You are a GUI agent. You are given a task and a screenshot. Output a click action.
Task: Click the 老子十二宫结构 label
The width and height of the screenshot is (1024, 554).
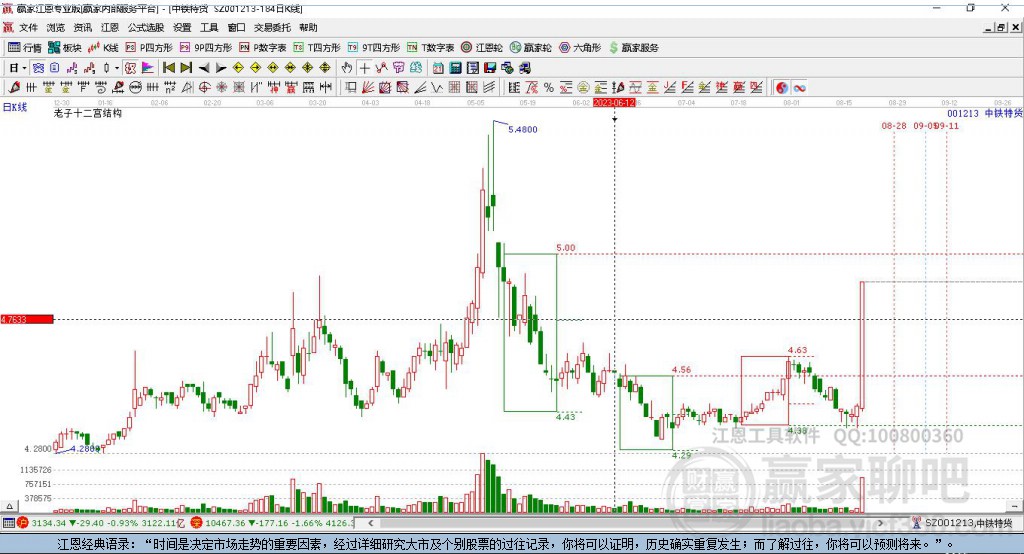(88, 113)
